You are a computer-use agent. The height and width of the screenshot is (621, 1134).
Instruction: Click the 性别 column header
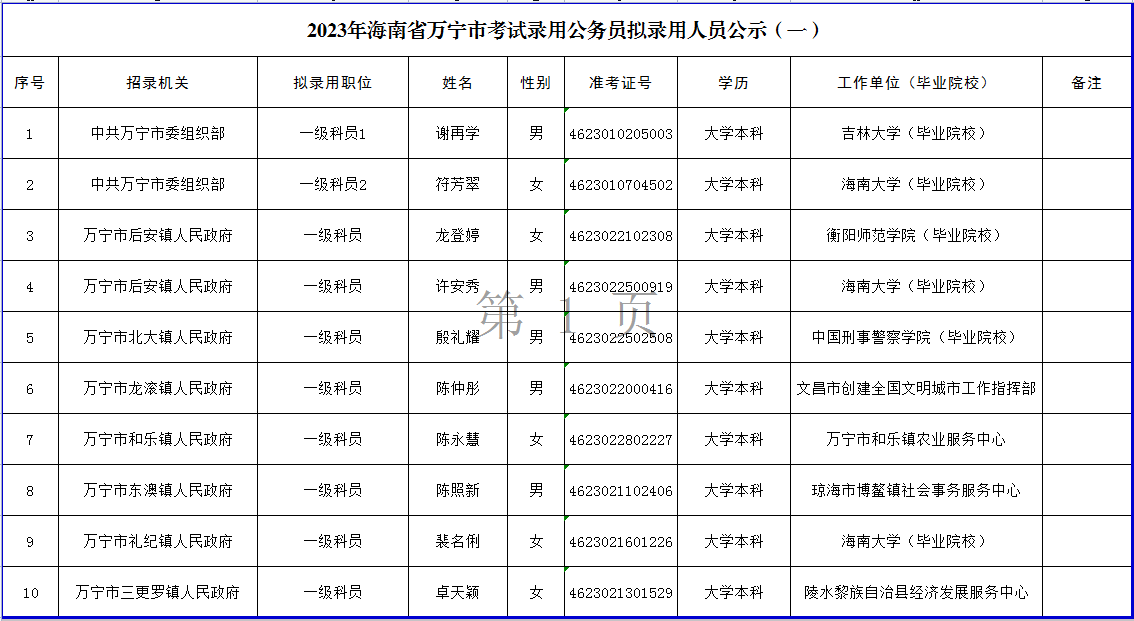tap(536, 82)
